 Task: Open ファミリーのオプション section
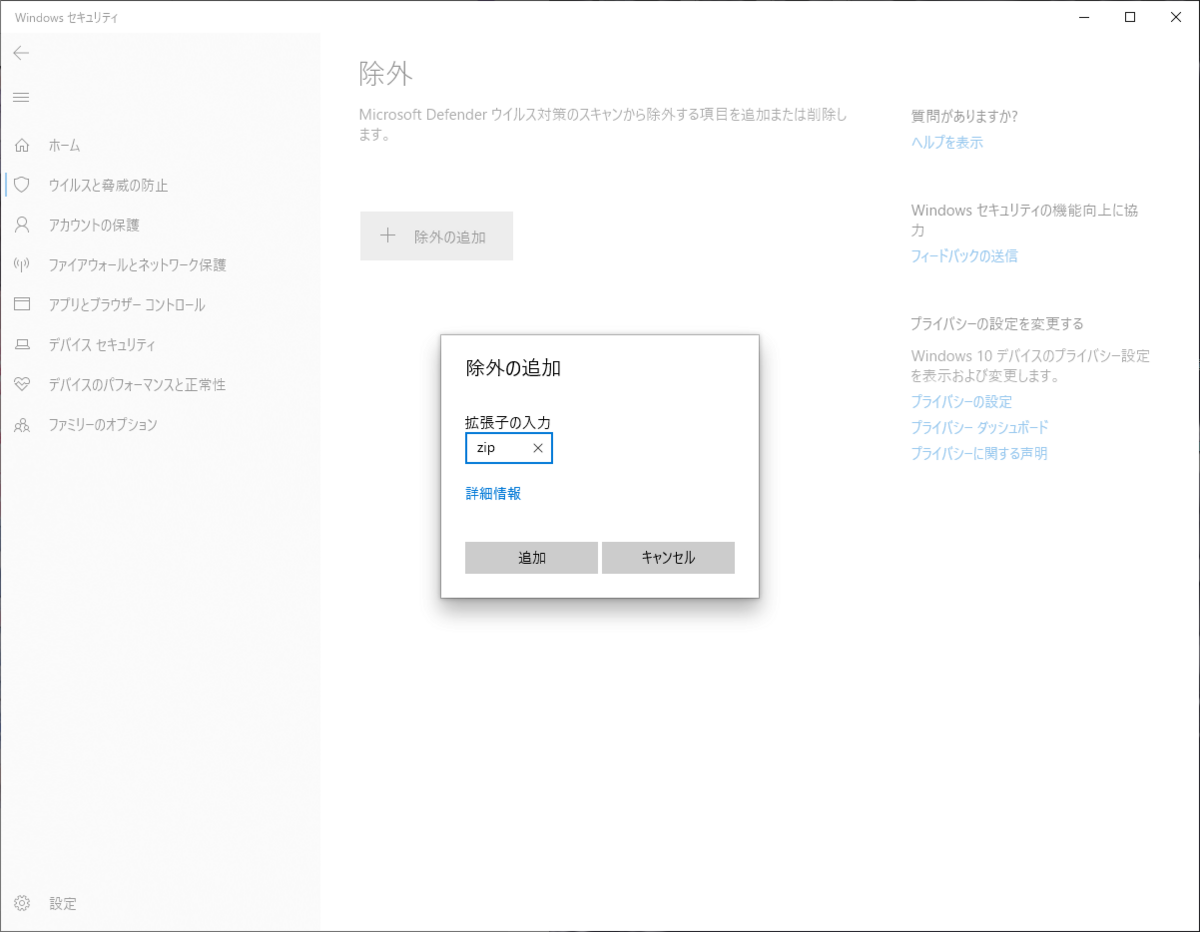click(x=103, y=425)
